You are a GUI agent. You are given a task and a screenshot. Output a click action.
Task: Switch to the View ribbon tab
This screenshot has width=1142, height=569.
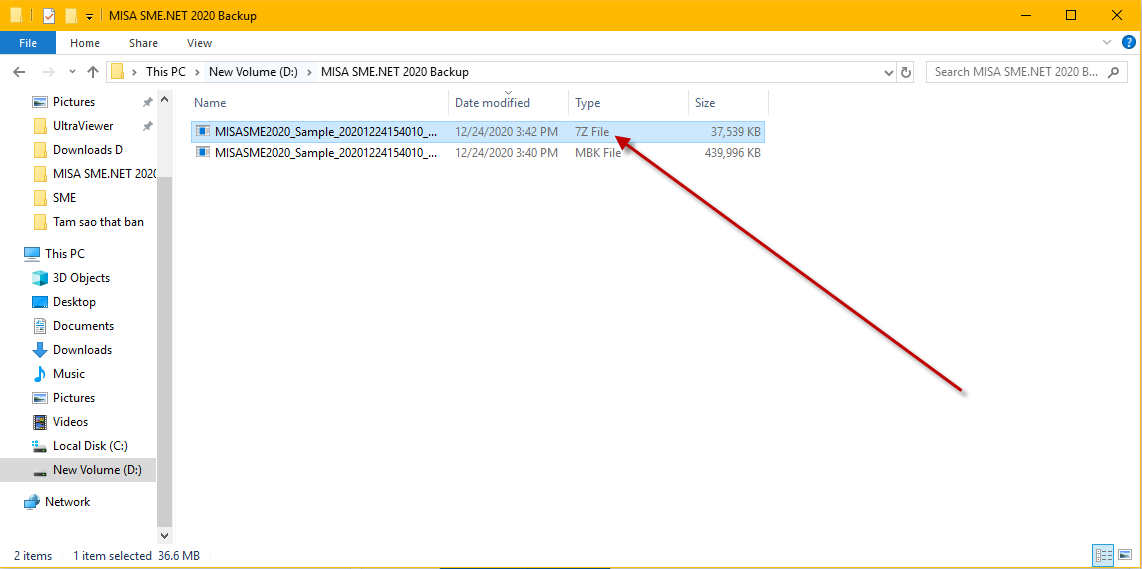(200, 43)
